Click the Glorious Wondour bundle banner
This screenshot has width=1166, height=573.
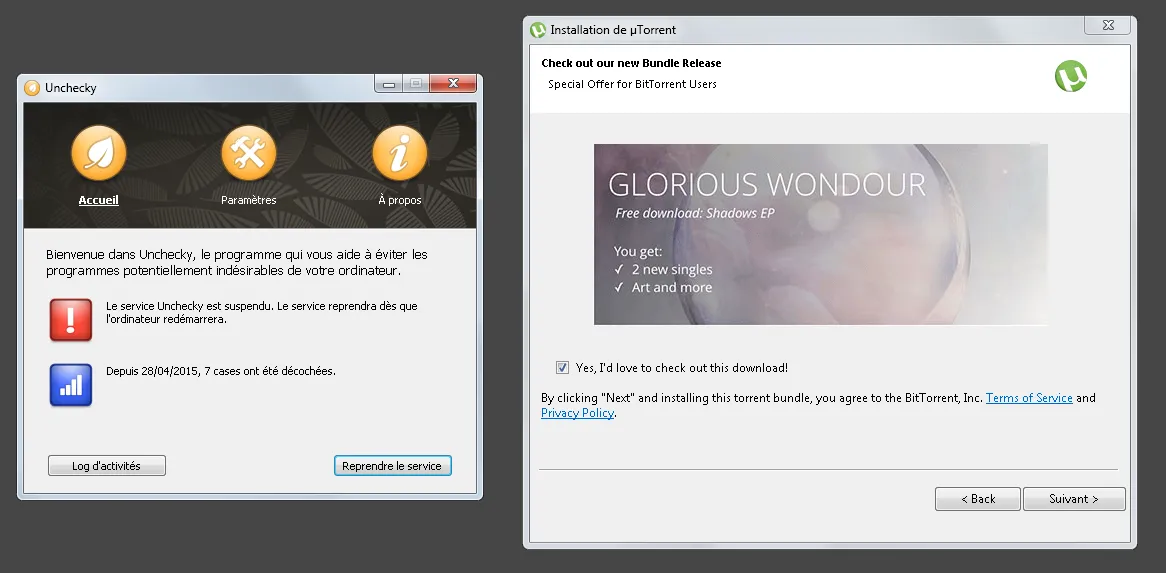[x=820, y=234]
